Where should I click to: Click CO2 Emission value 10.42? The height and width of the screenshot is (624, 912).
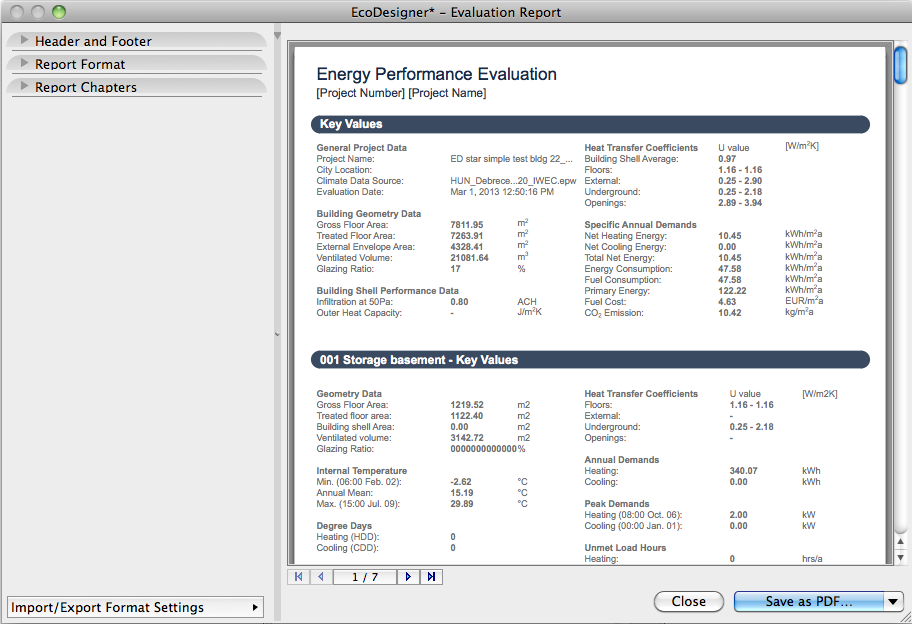tap(730, 313)
